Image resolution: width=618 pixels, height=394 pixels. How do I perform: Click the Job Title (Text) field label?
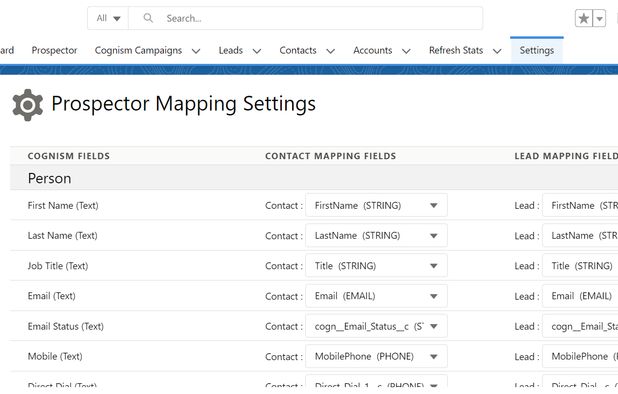(58, 266)
